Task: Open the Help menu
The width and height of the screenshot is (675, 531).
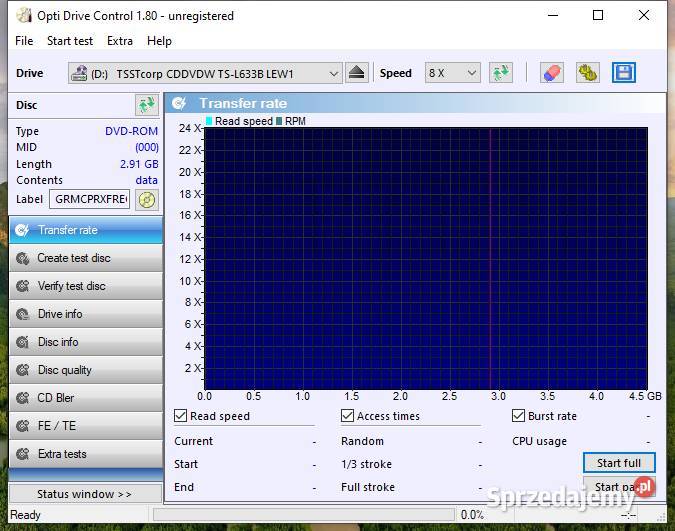Action: [159, 41]
